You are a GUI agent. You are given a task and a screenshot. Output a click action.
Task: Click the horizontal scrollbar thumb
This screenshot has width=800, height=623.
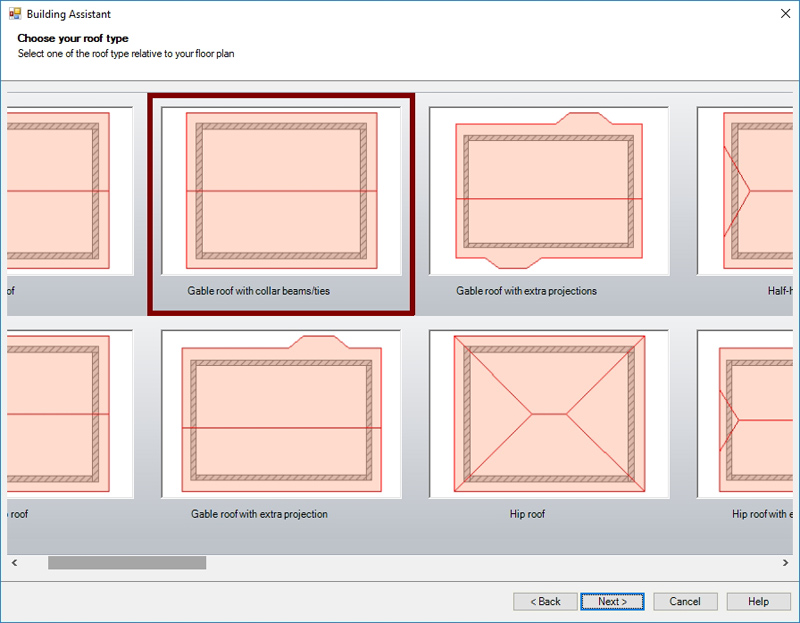click(127, 563)
